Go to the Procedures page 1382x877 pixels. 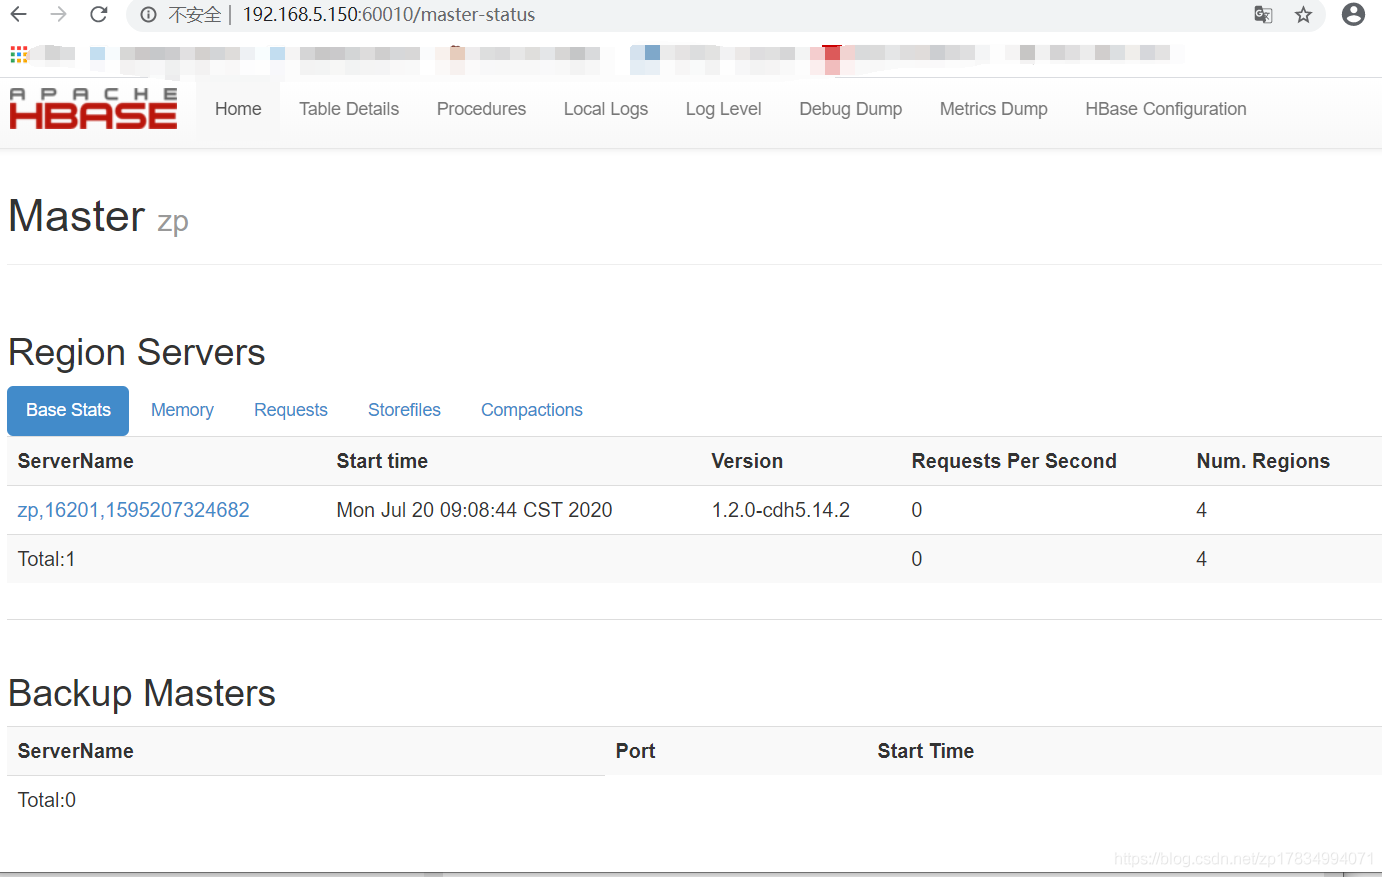pos(481,109)
